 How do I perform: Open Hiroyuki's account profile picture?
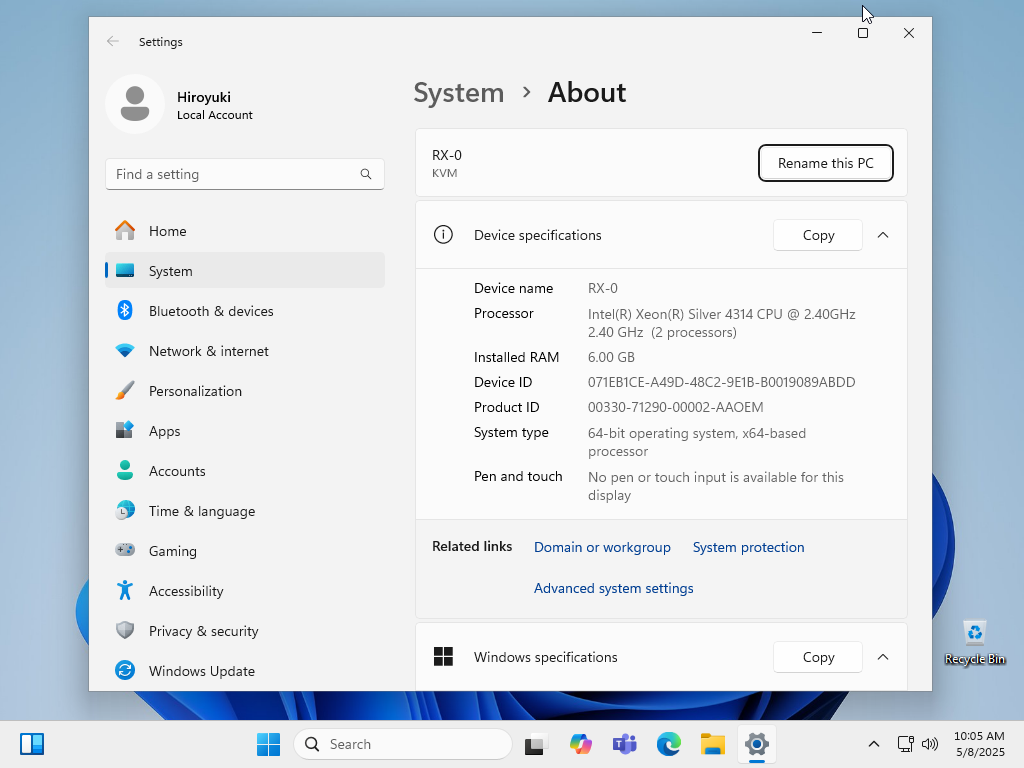pyautogui.click(x=135, y=104)
